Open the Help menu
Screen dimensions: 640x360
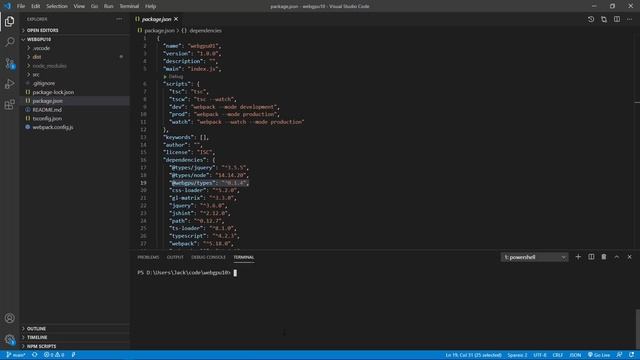point(150,6)
